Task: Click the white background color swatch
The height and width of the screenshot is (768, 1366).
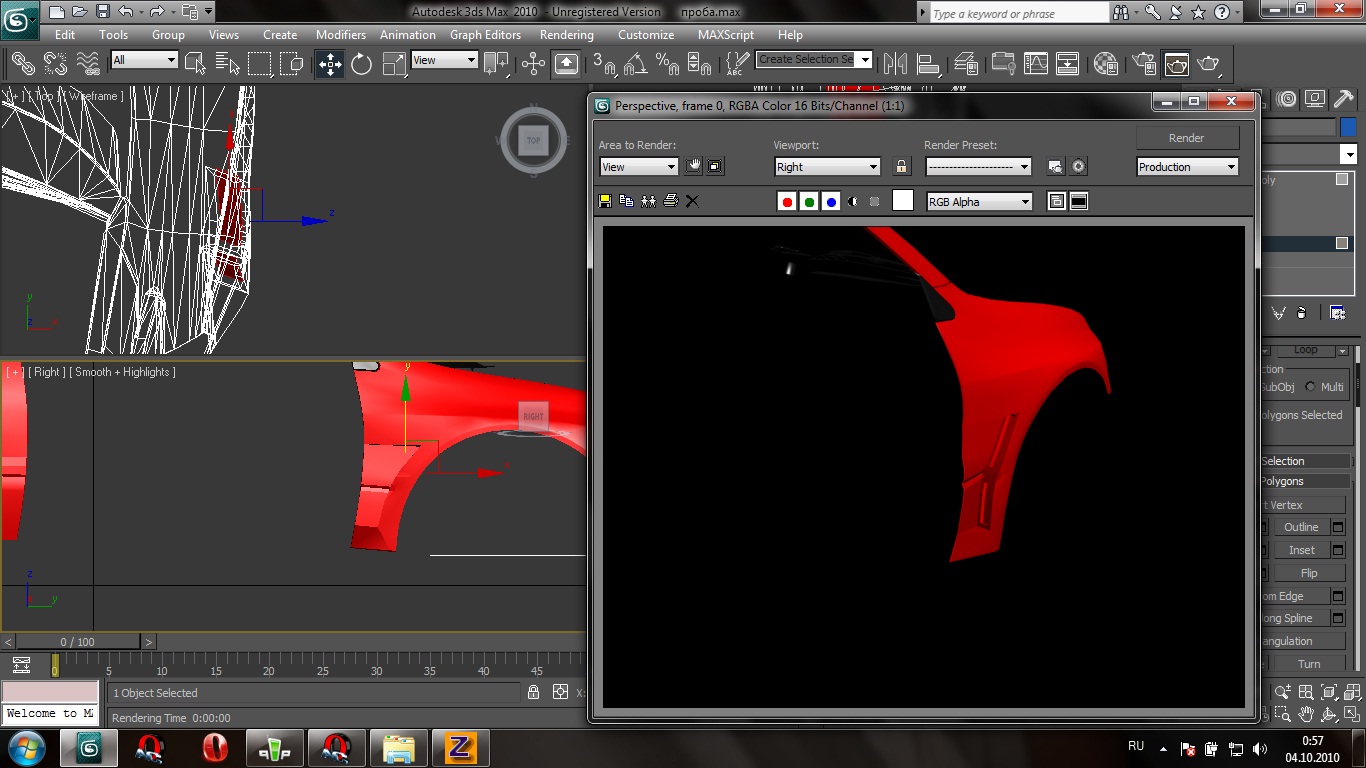Action: (x=902, y=201)
